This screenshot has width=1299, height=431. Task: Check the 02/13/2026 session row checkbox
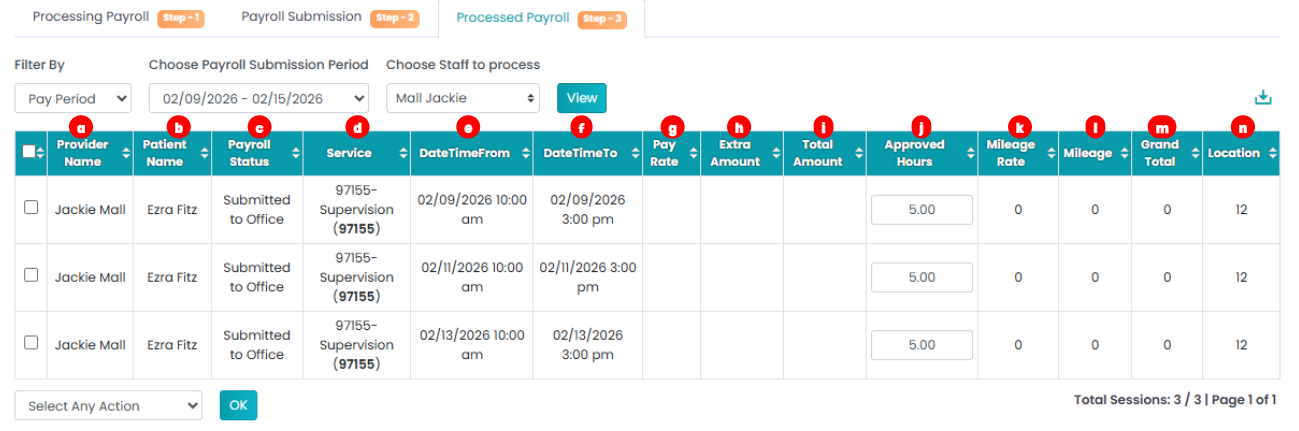(31, 342)
